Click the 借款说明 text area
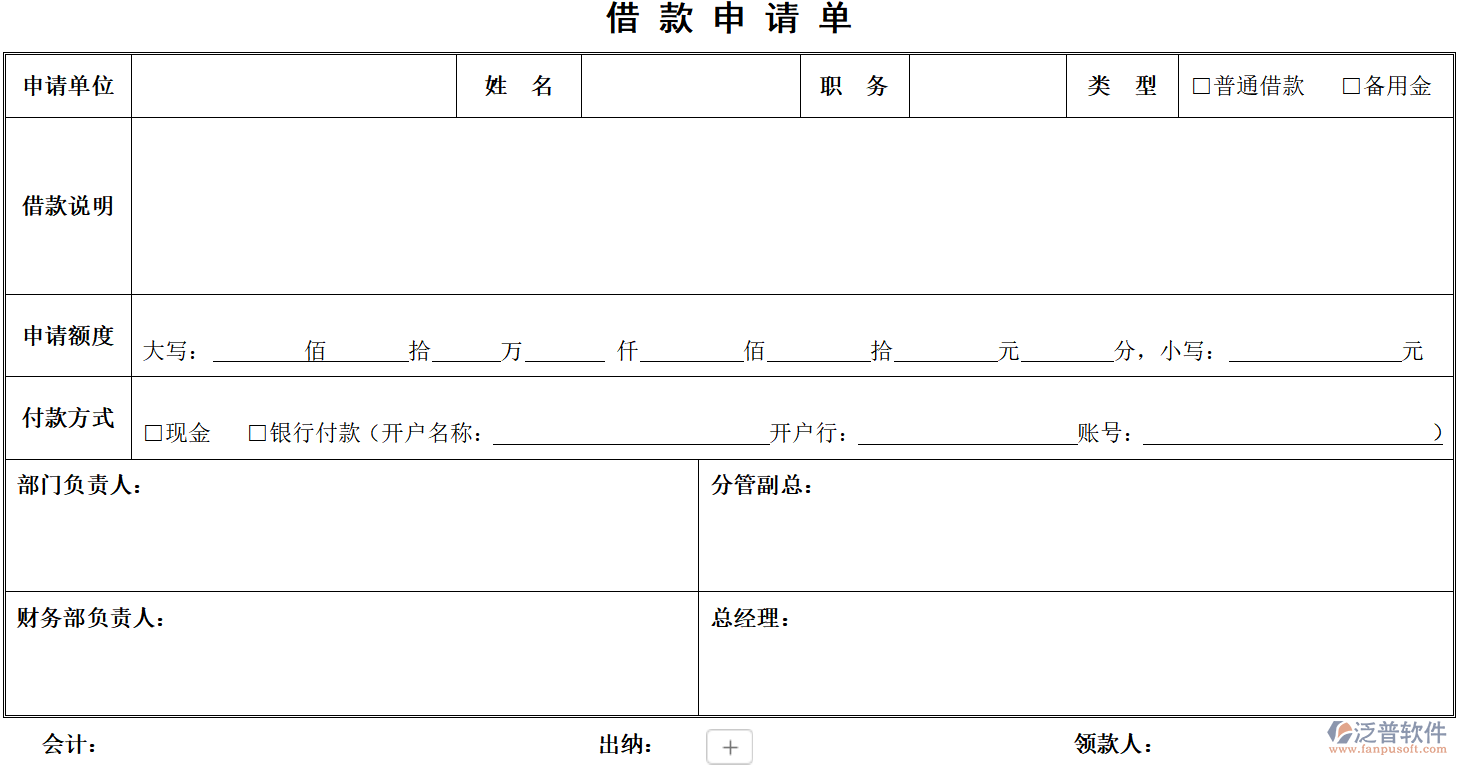 pyautogui.click(x=790, y=205)
